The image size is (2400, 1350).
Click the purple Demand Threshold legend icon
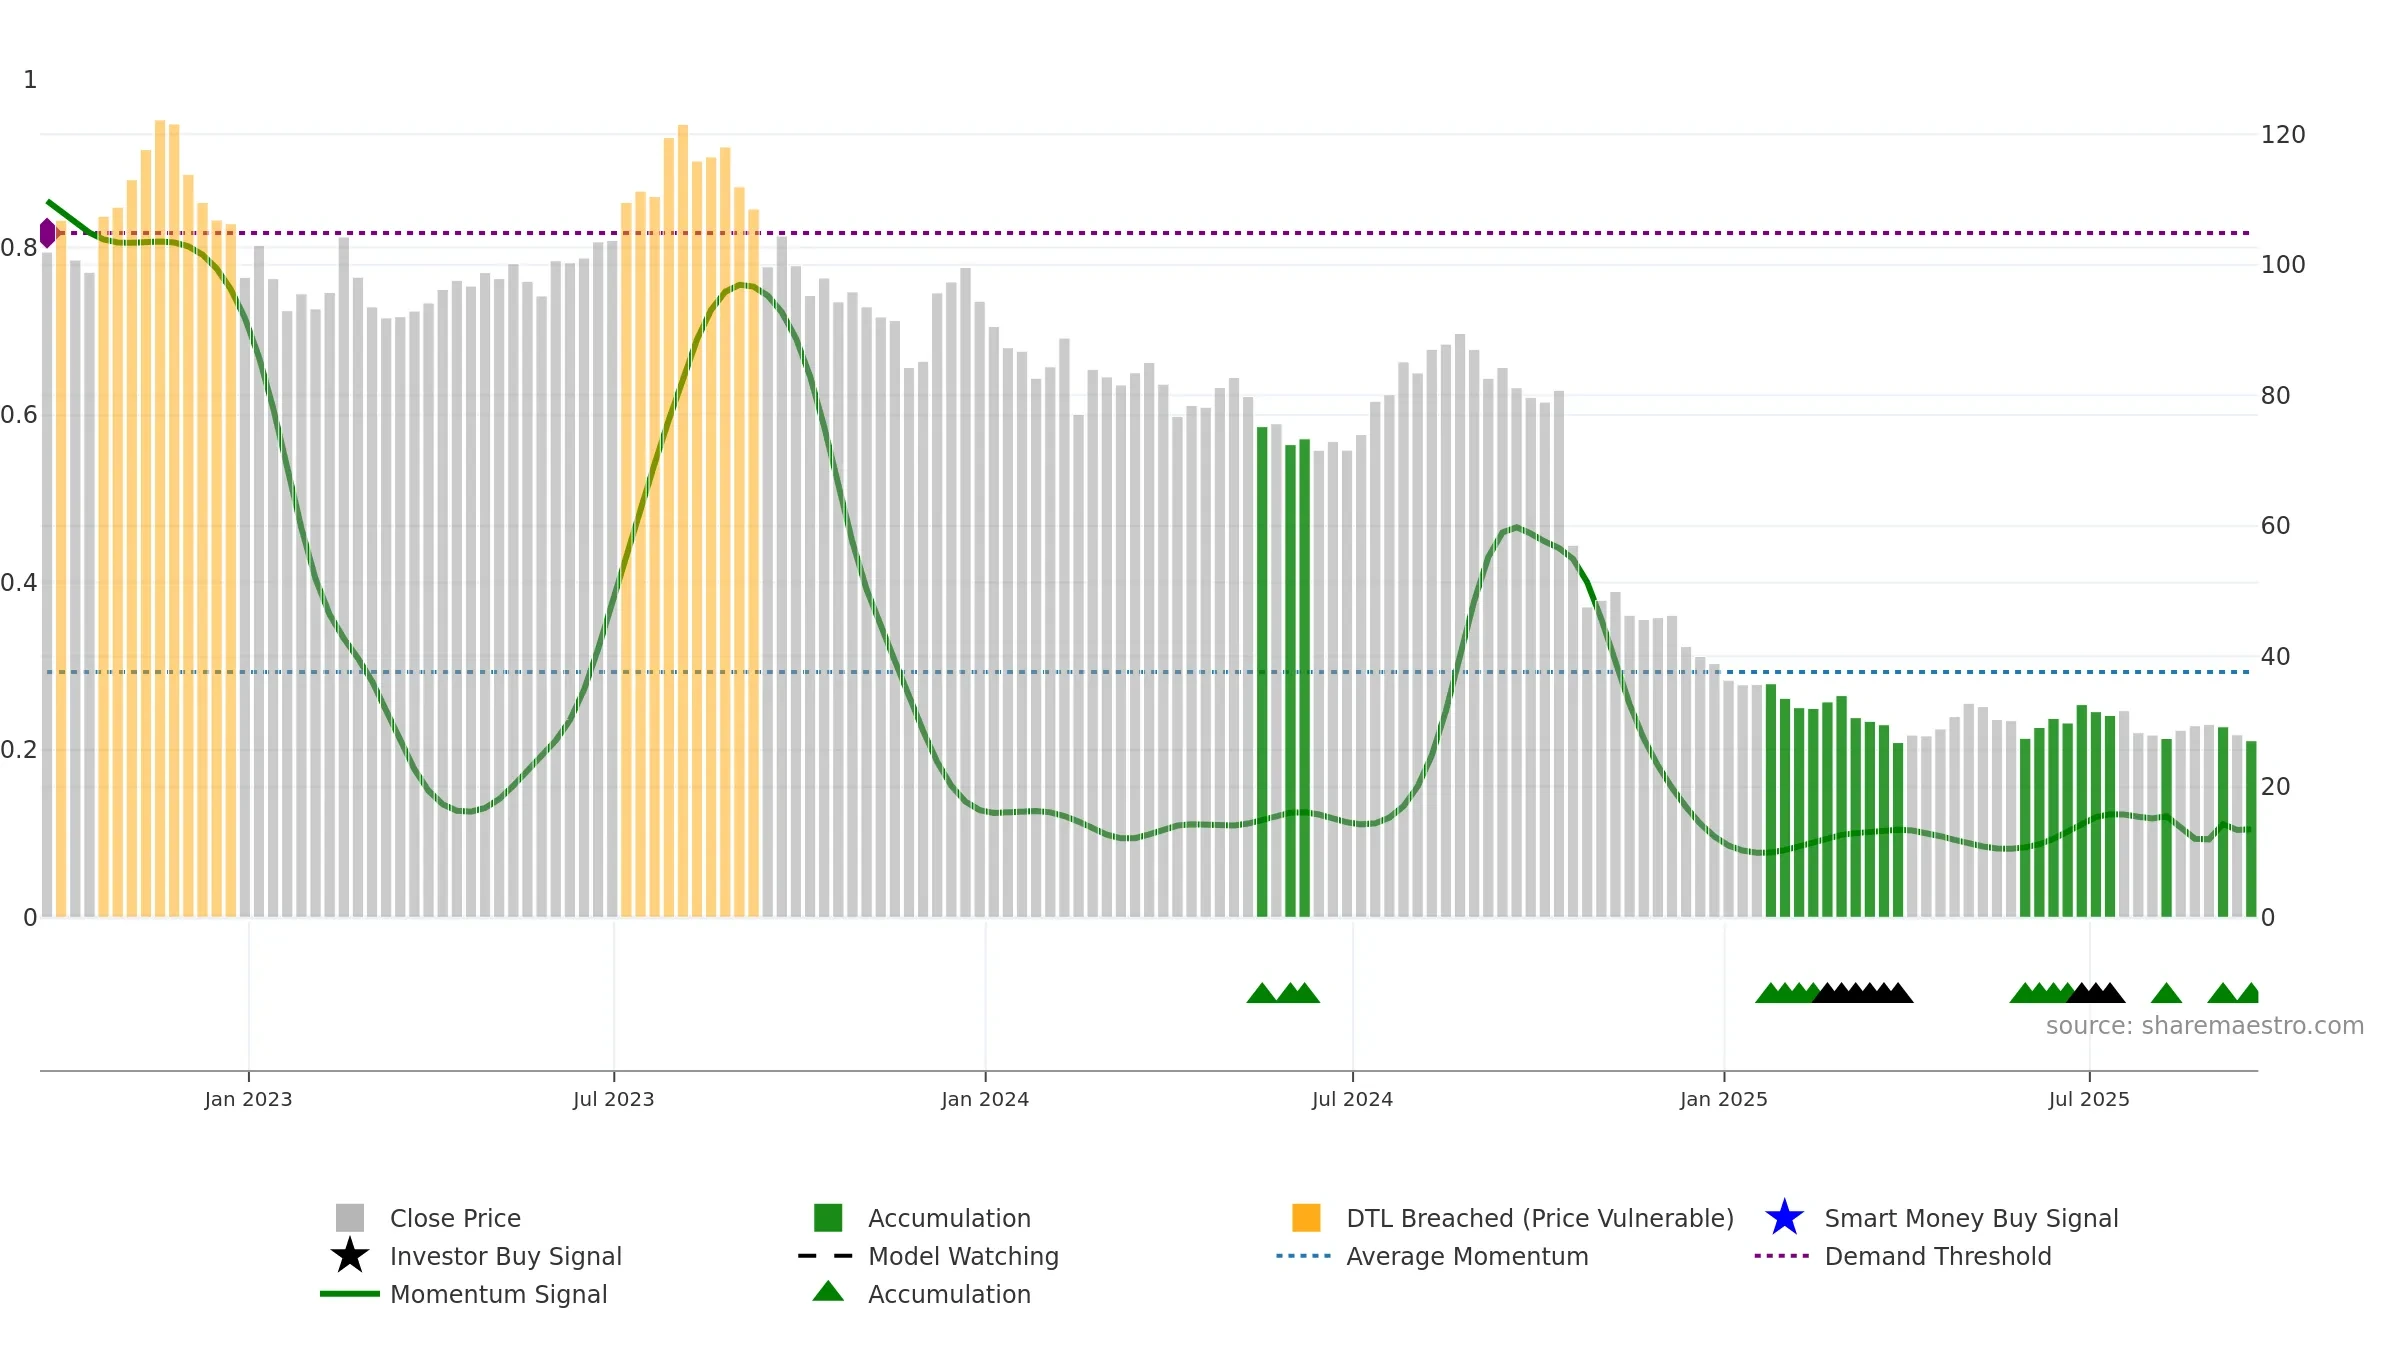click(1782, 1256)
